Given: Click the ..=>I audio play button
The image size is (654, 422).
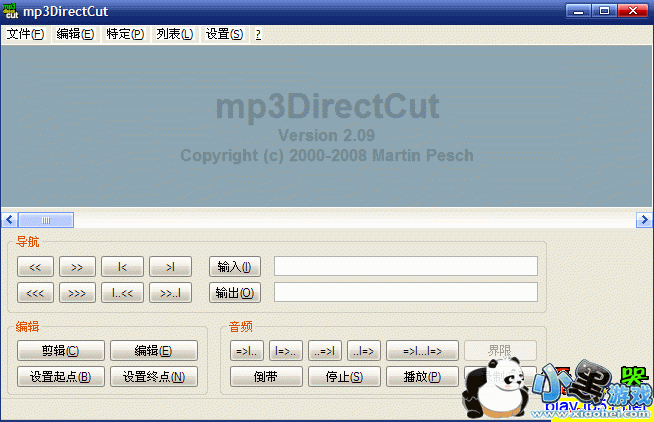Looking at the screenshot, I should (x=325, y=351).
